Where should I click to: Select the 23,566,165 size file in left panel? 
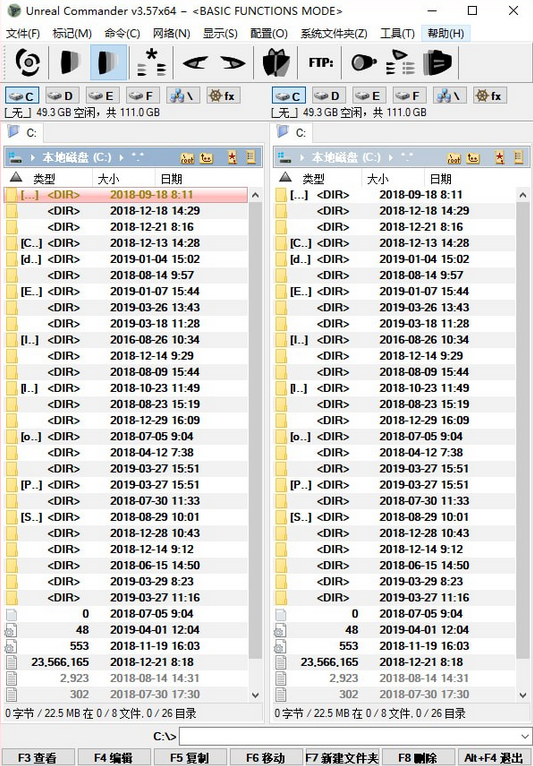click(126, 662)
